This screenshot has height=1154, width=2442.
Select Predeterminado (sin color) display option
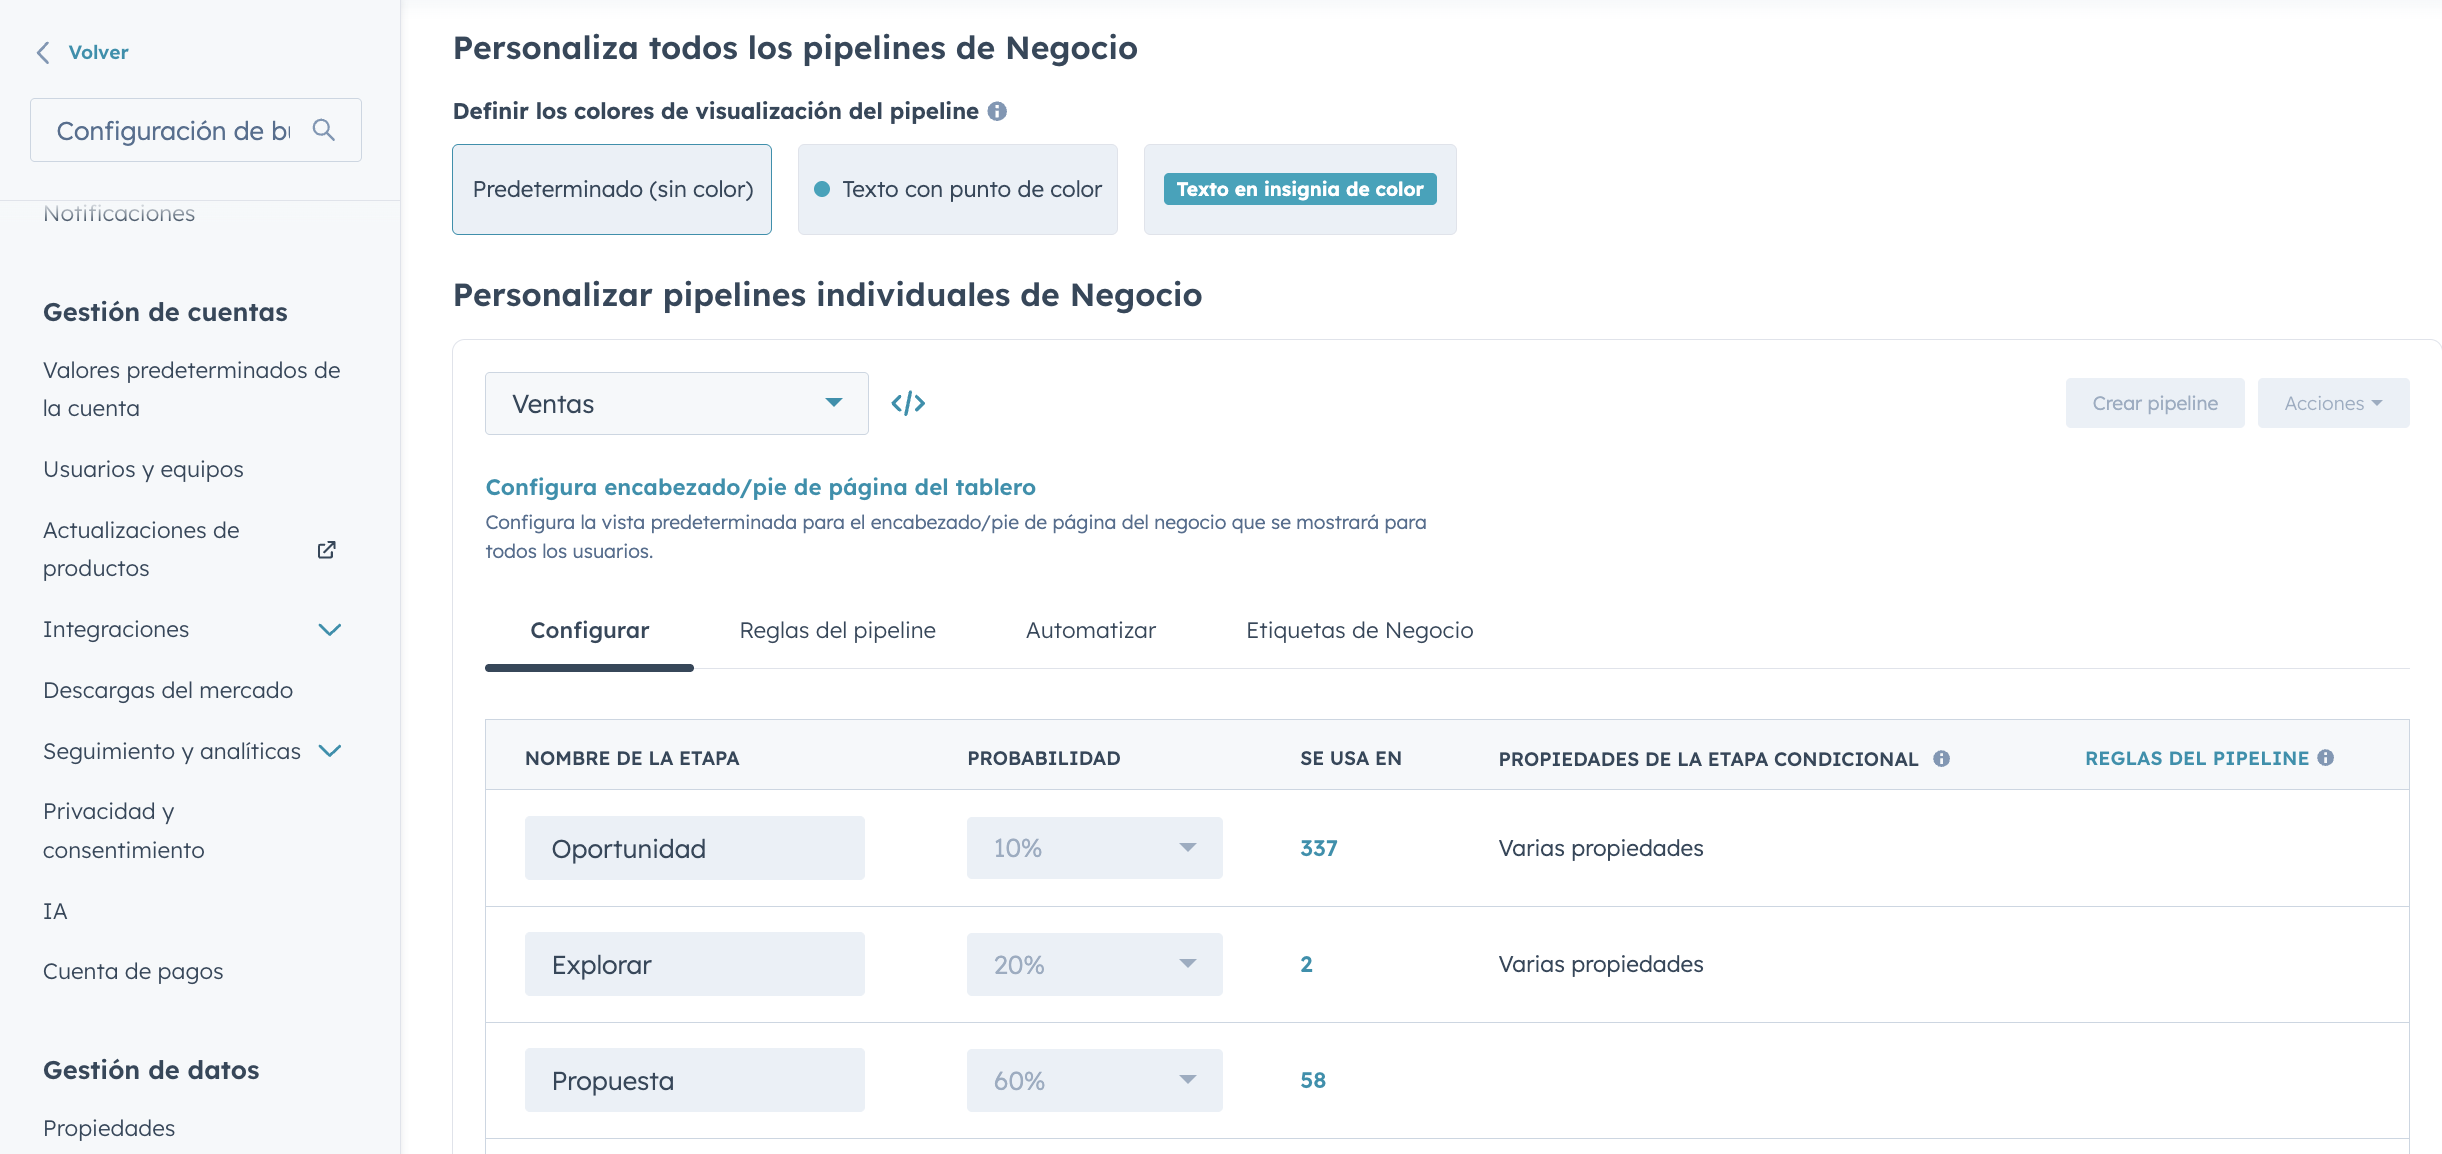pos(611,189)
